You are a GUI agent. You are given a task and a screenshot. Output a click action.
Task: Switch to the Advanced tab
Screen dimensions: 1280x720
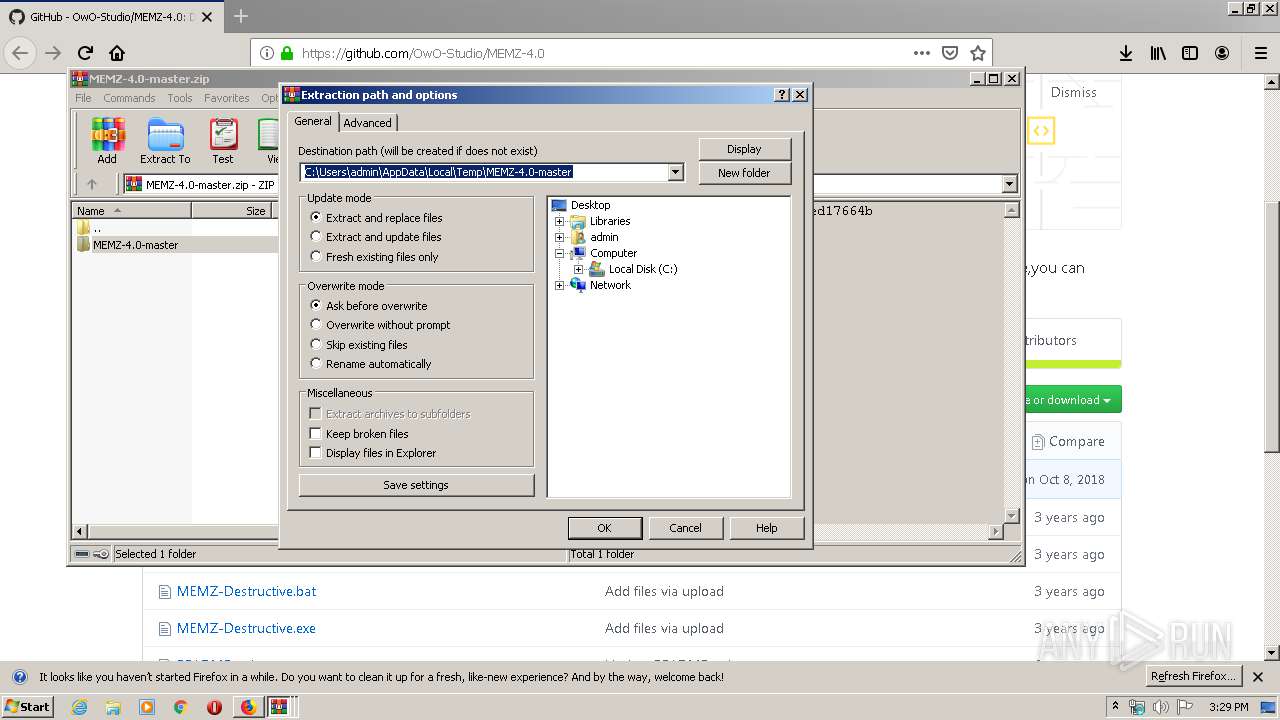click(x=368, y=123)
